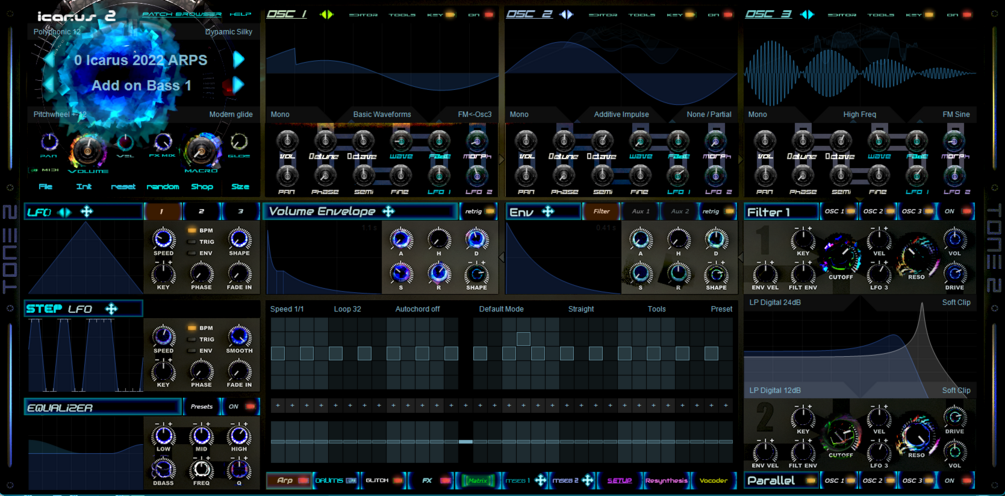Click the Equalizer LOW gain knob
Image resolution: width=1005 pixels, height=496 pixels.
pyautogui.click(x=163, y=436)
